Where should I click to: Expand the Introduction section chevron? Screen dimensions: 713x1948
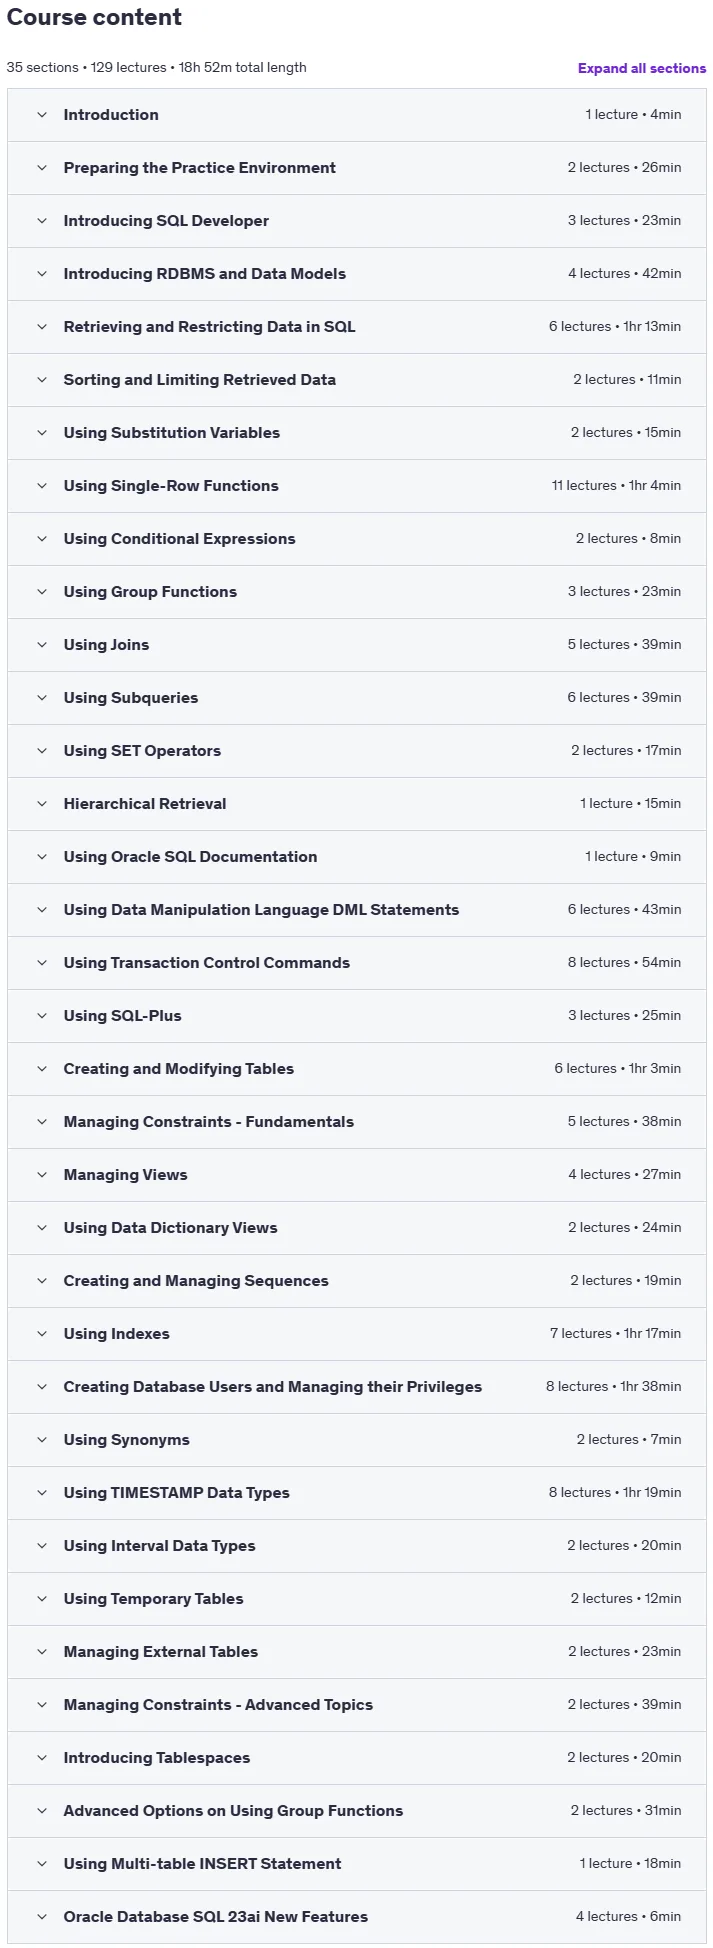[x=42, y=115]
